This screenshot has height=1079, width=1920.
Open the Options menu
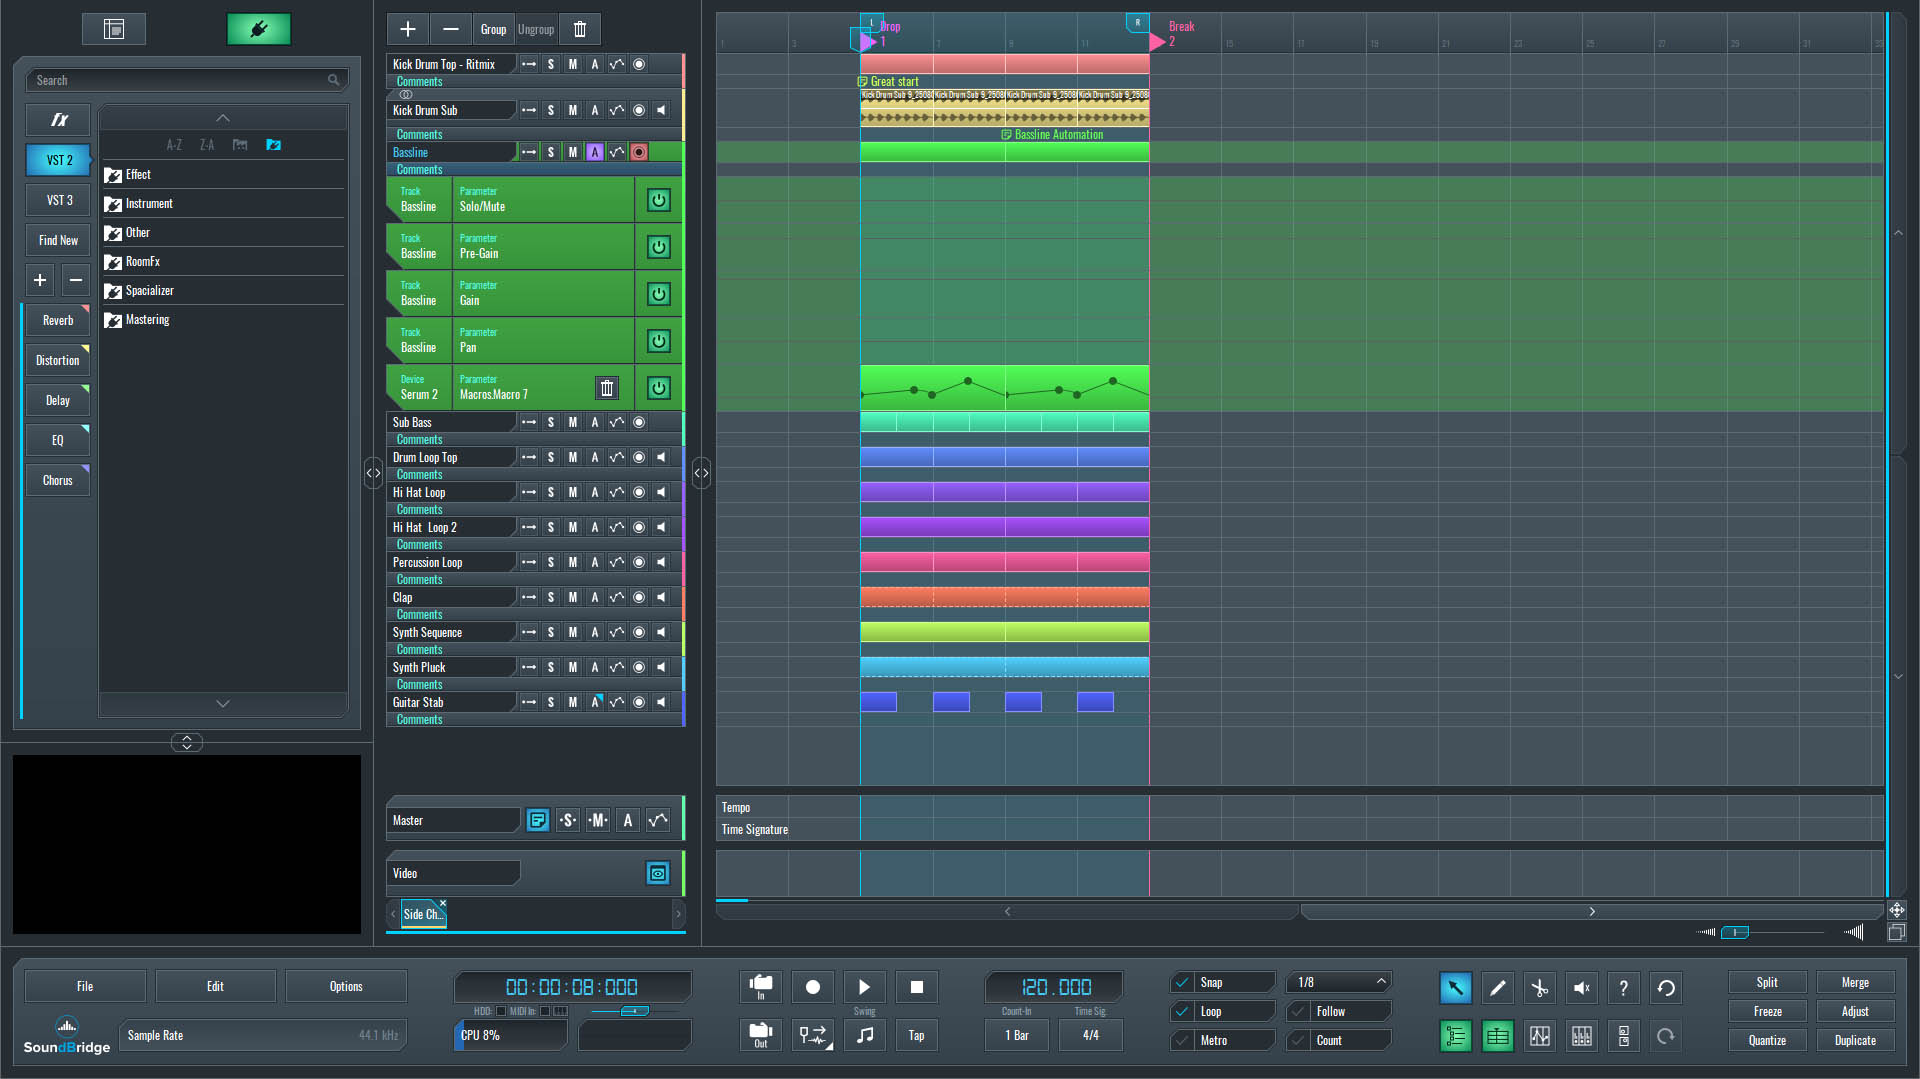(346, 986)
